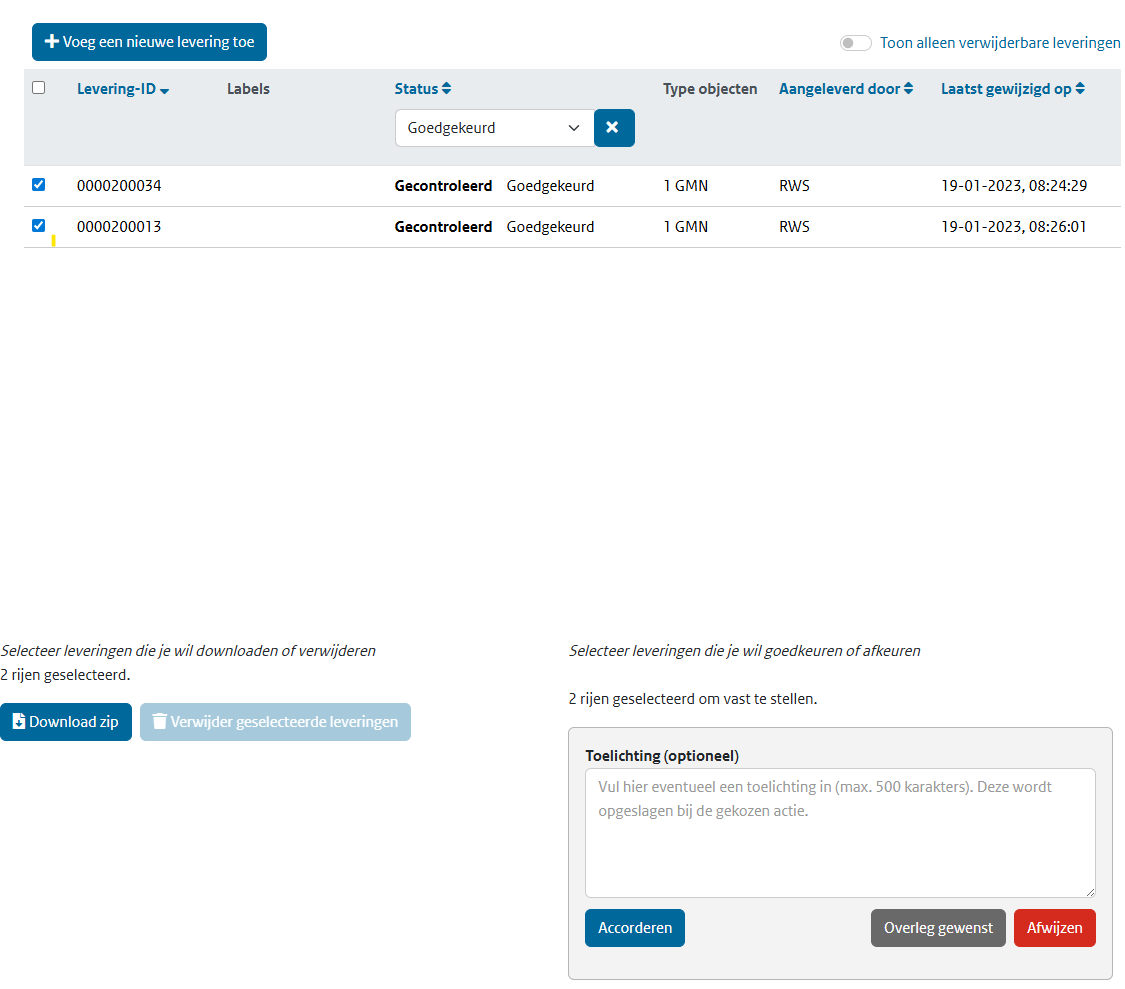
Task: Open levering 0000200013 row ID
Action: (x=119, y=227)
